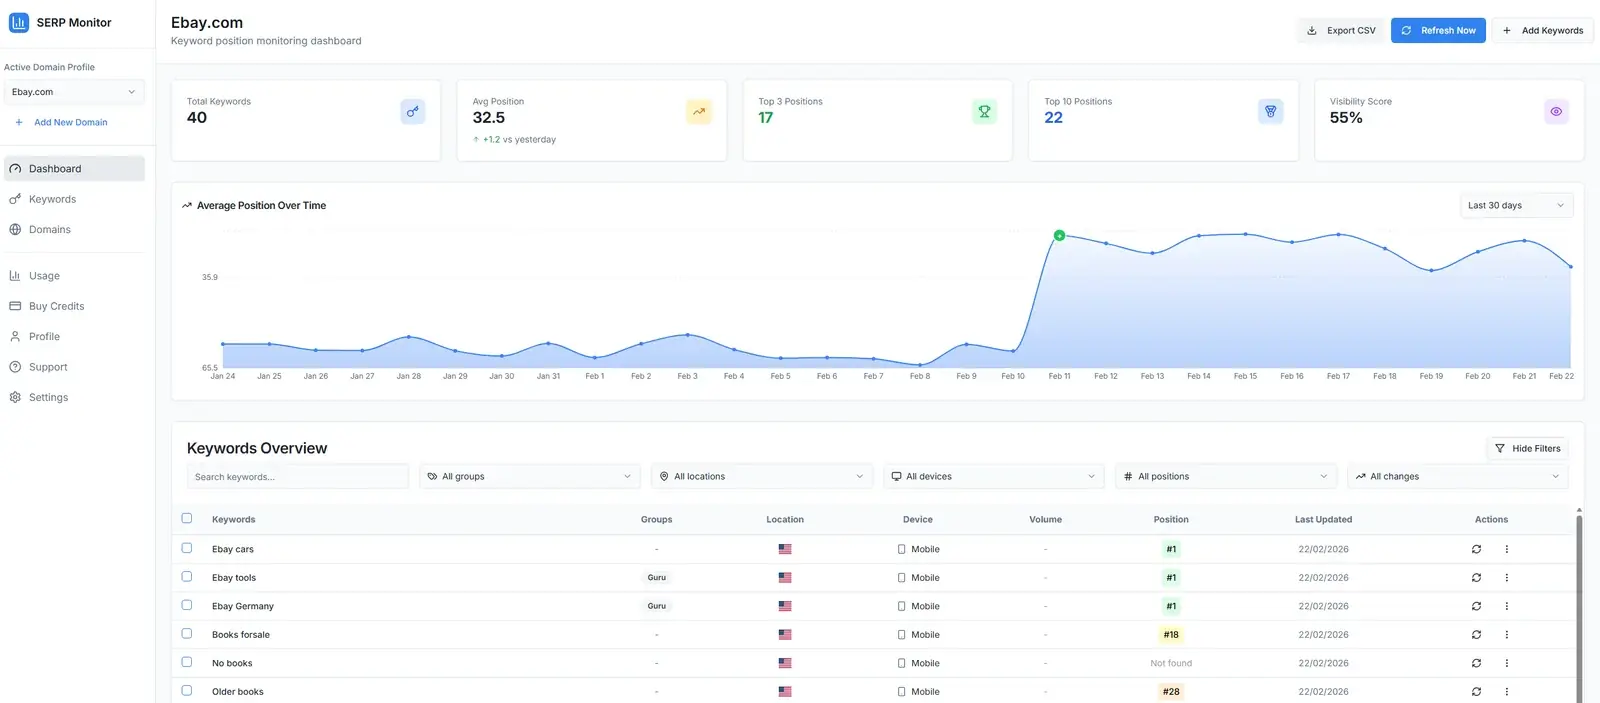Open Settings in the sidebar

click(74, 398)
